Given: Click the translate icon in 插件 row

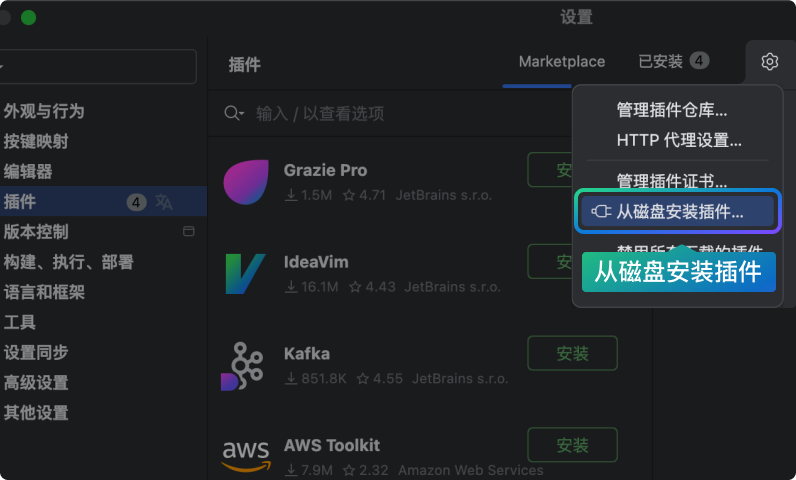Looking at the screenshot, I should pos(163,202).
